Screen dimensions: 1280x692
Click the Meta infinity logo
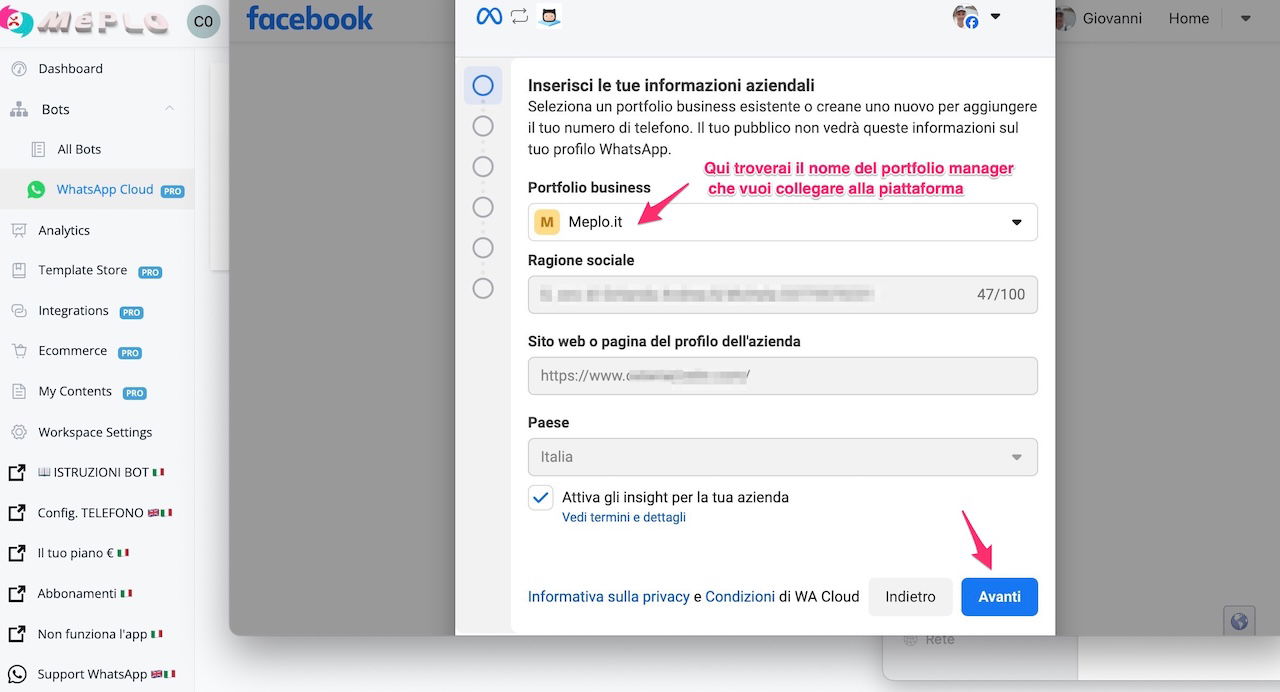(x=489, y=16)
